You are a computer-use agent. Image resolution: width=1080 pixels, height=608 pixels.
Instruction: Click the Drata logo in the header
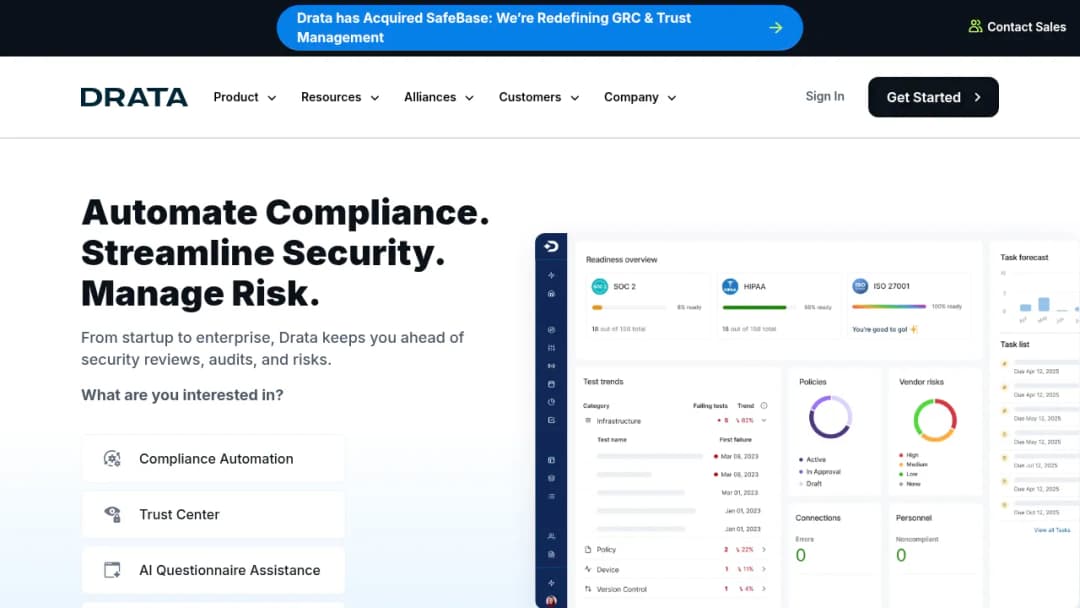coord(134,97)
